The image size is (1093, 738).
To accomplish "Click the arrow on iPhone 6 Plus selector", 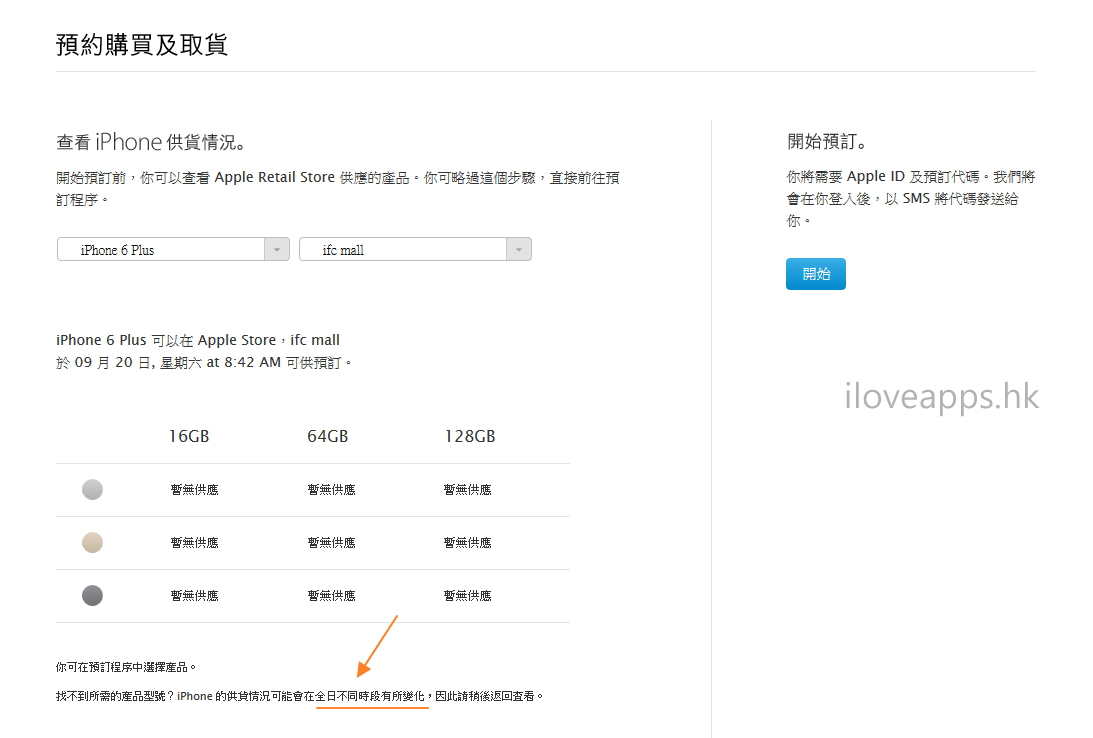I will click(277, 249).
